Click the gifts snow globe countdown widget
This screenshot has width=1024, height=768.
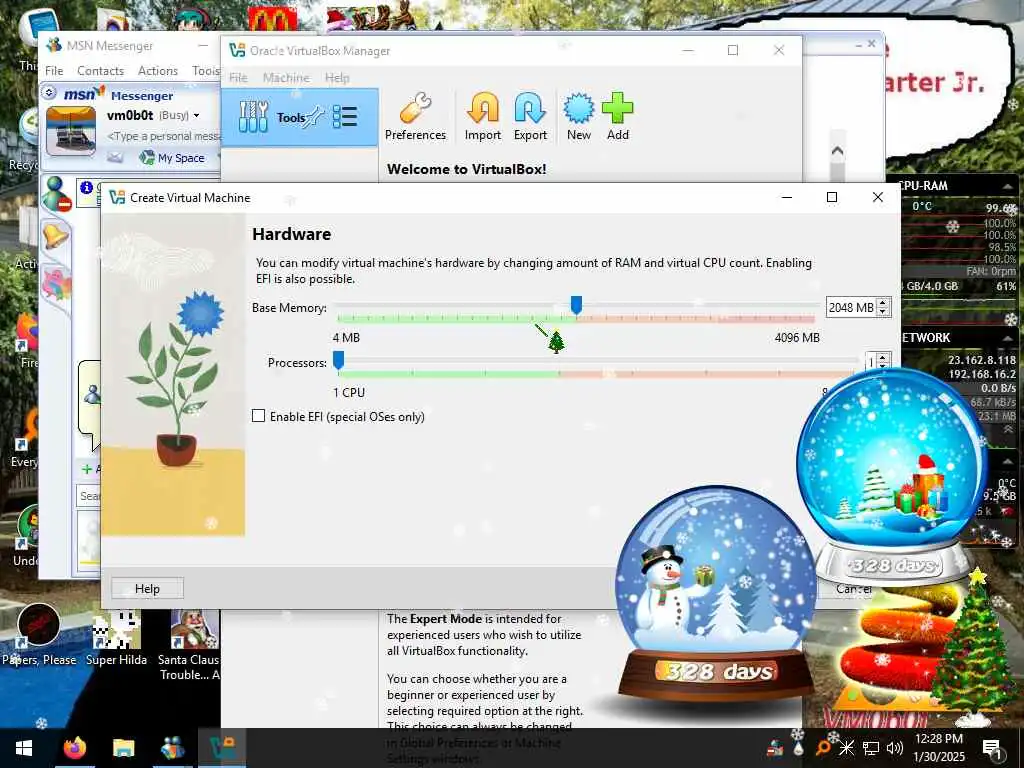tap(892, 477)
